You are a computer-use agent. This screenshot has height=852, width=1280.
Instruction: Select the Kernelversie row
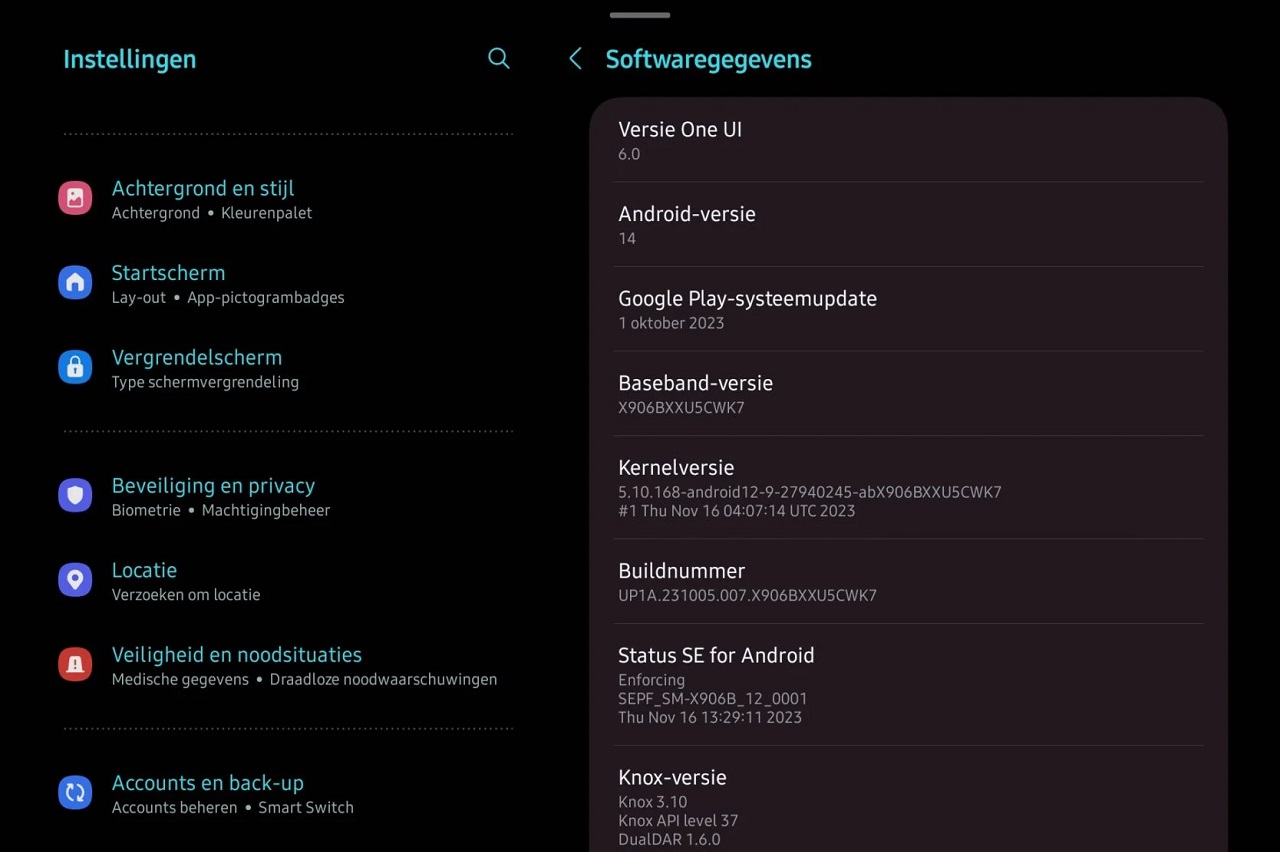coord(908,487)
